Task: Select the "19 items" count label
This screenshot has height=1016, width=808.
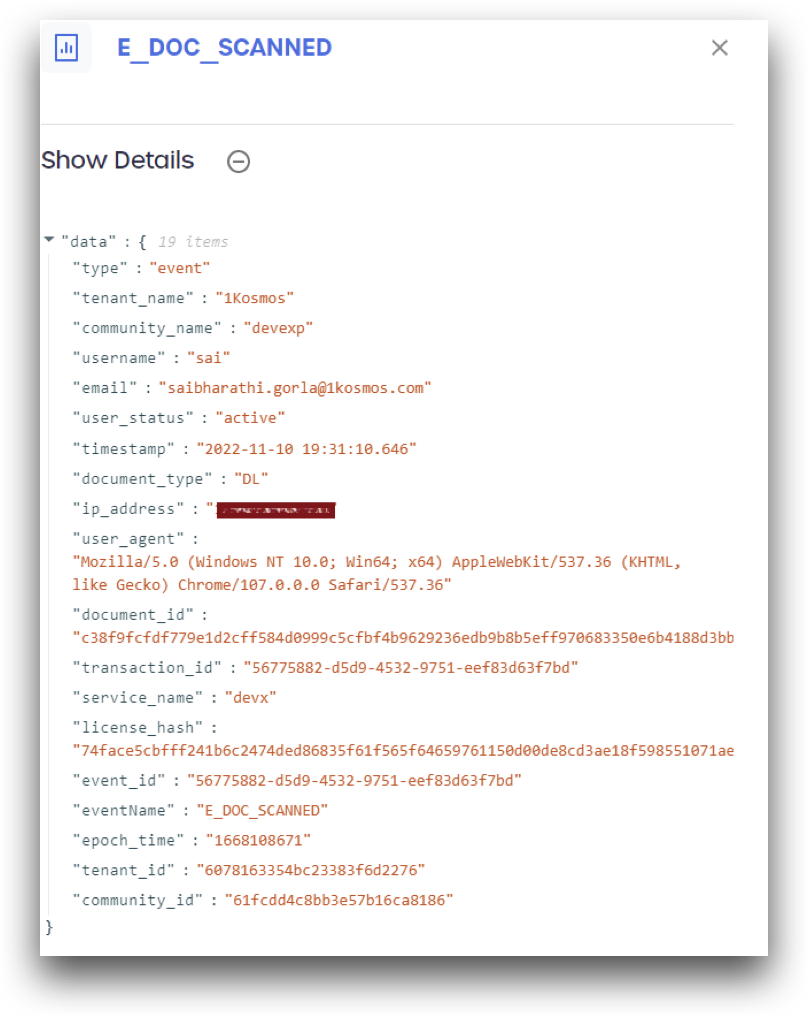Action: tap(193, 242)
